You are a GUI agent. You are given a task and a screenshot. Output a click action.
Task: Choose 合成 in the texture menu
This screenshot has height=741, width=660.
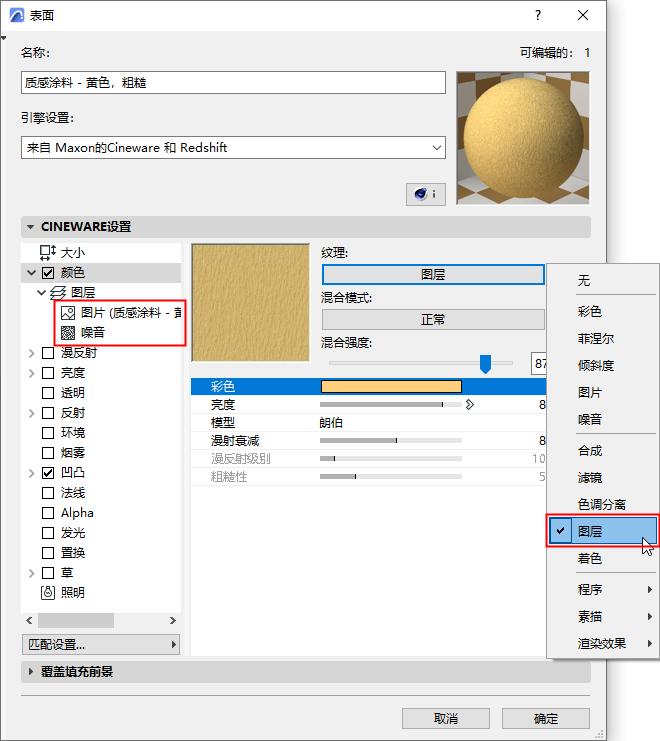point(602,451)
